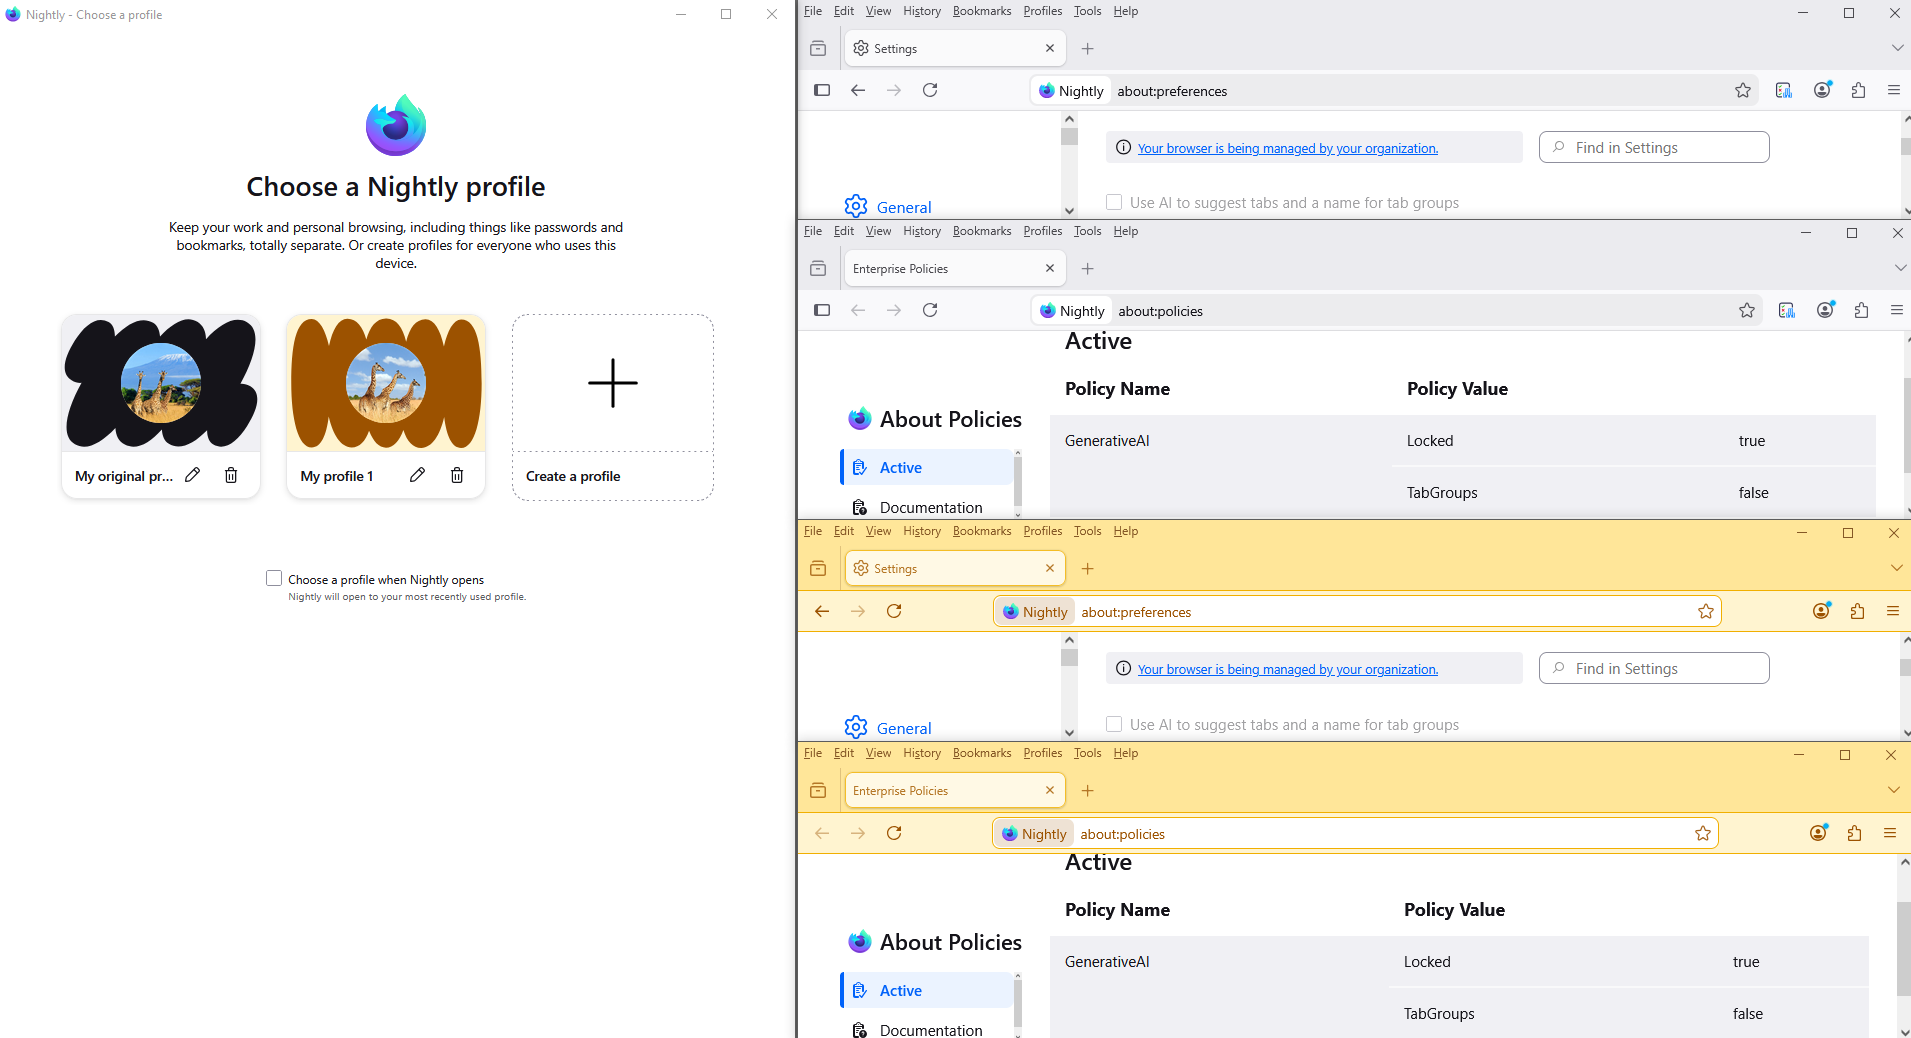
Task: Toggle AI tab suggestion checkbox in yellow Settings window
Action: pyautogui.click(x=1114, y=724)
